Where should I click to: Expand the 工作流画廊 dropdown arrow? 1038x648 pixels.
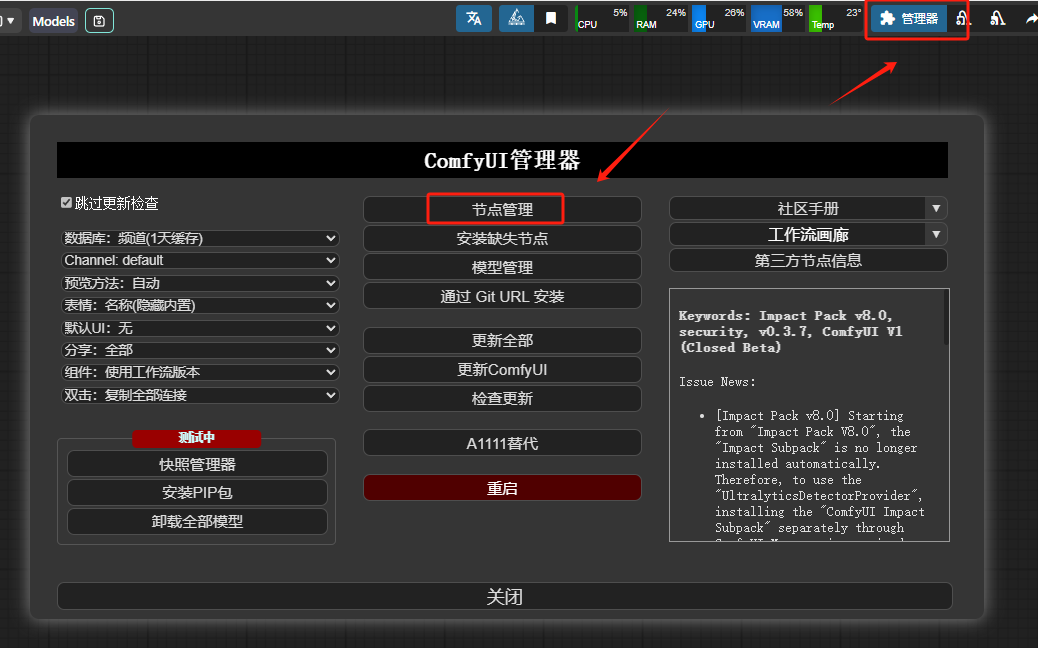(936, 234)
